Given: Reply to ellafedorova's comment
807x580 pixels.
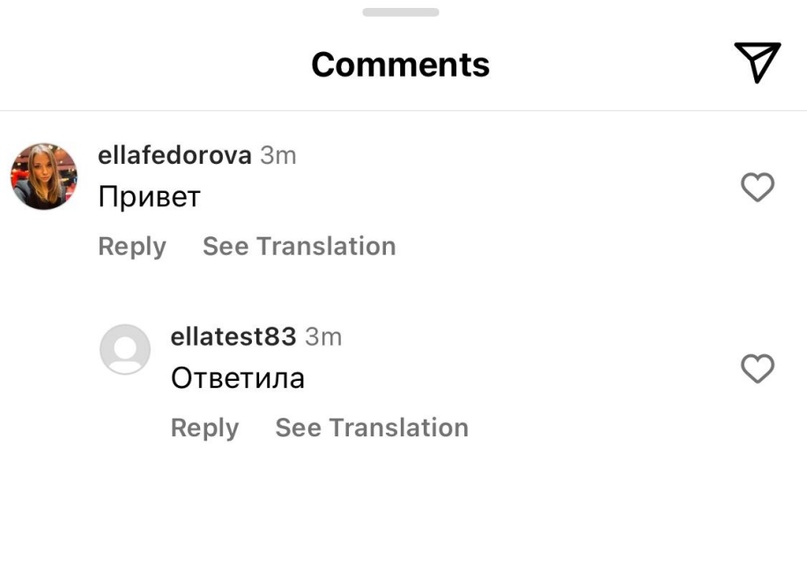Looking at the screenshot, I should 132,246.
